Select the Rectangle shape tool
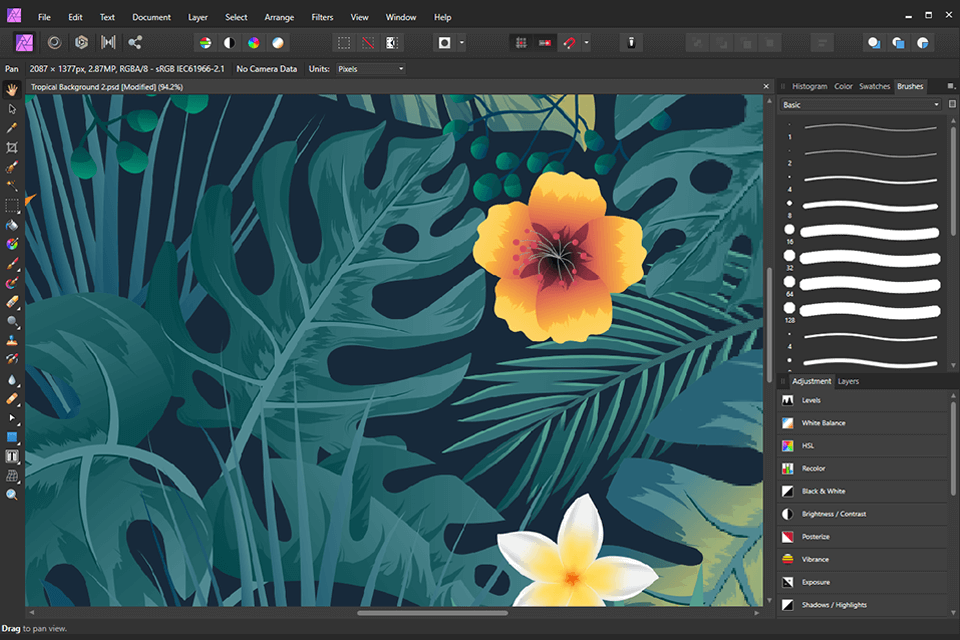This screenshot has width=960, height=640. pos(12,437)
